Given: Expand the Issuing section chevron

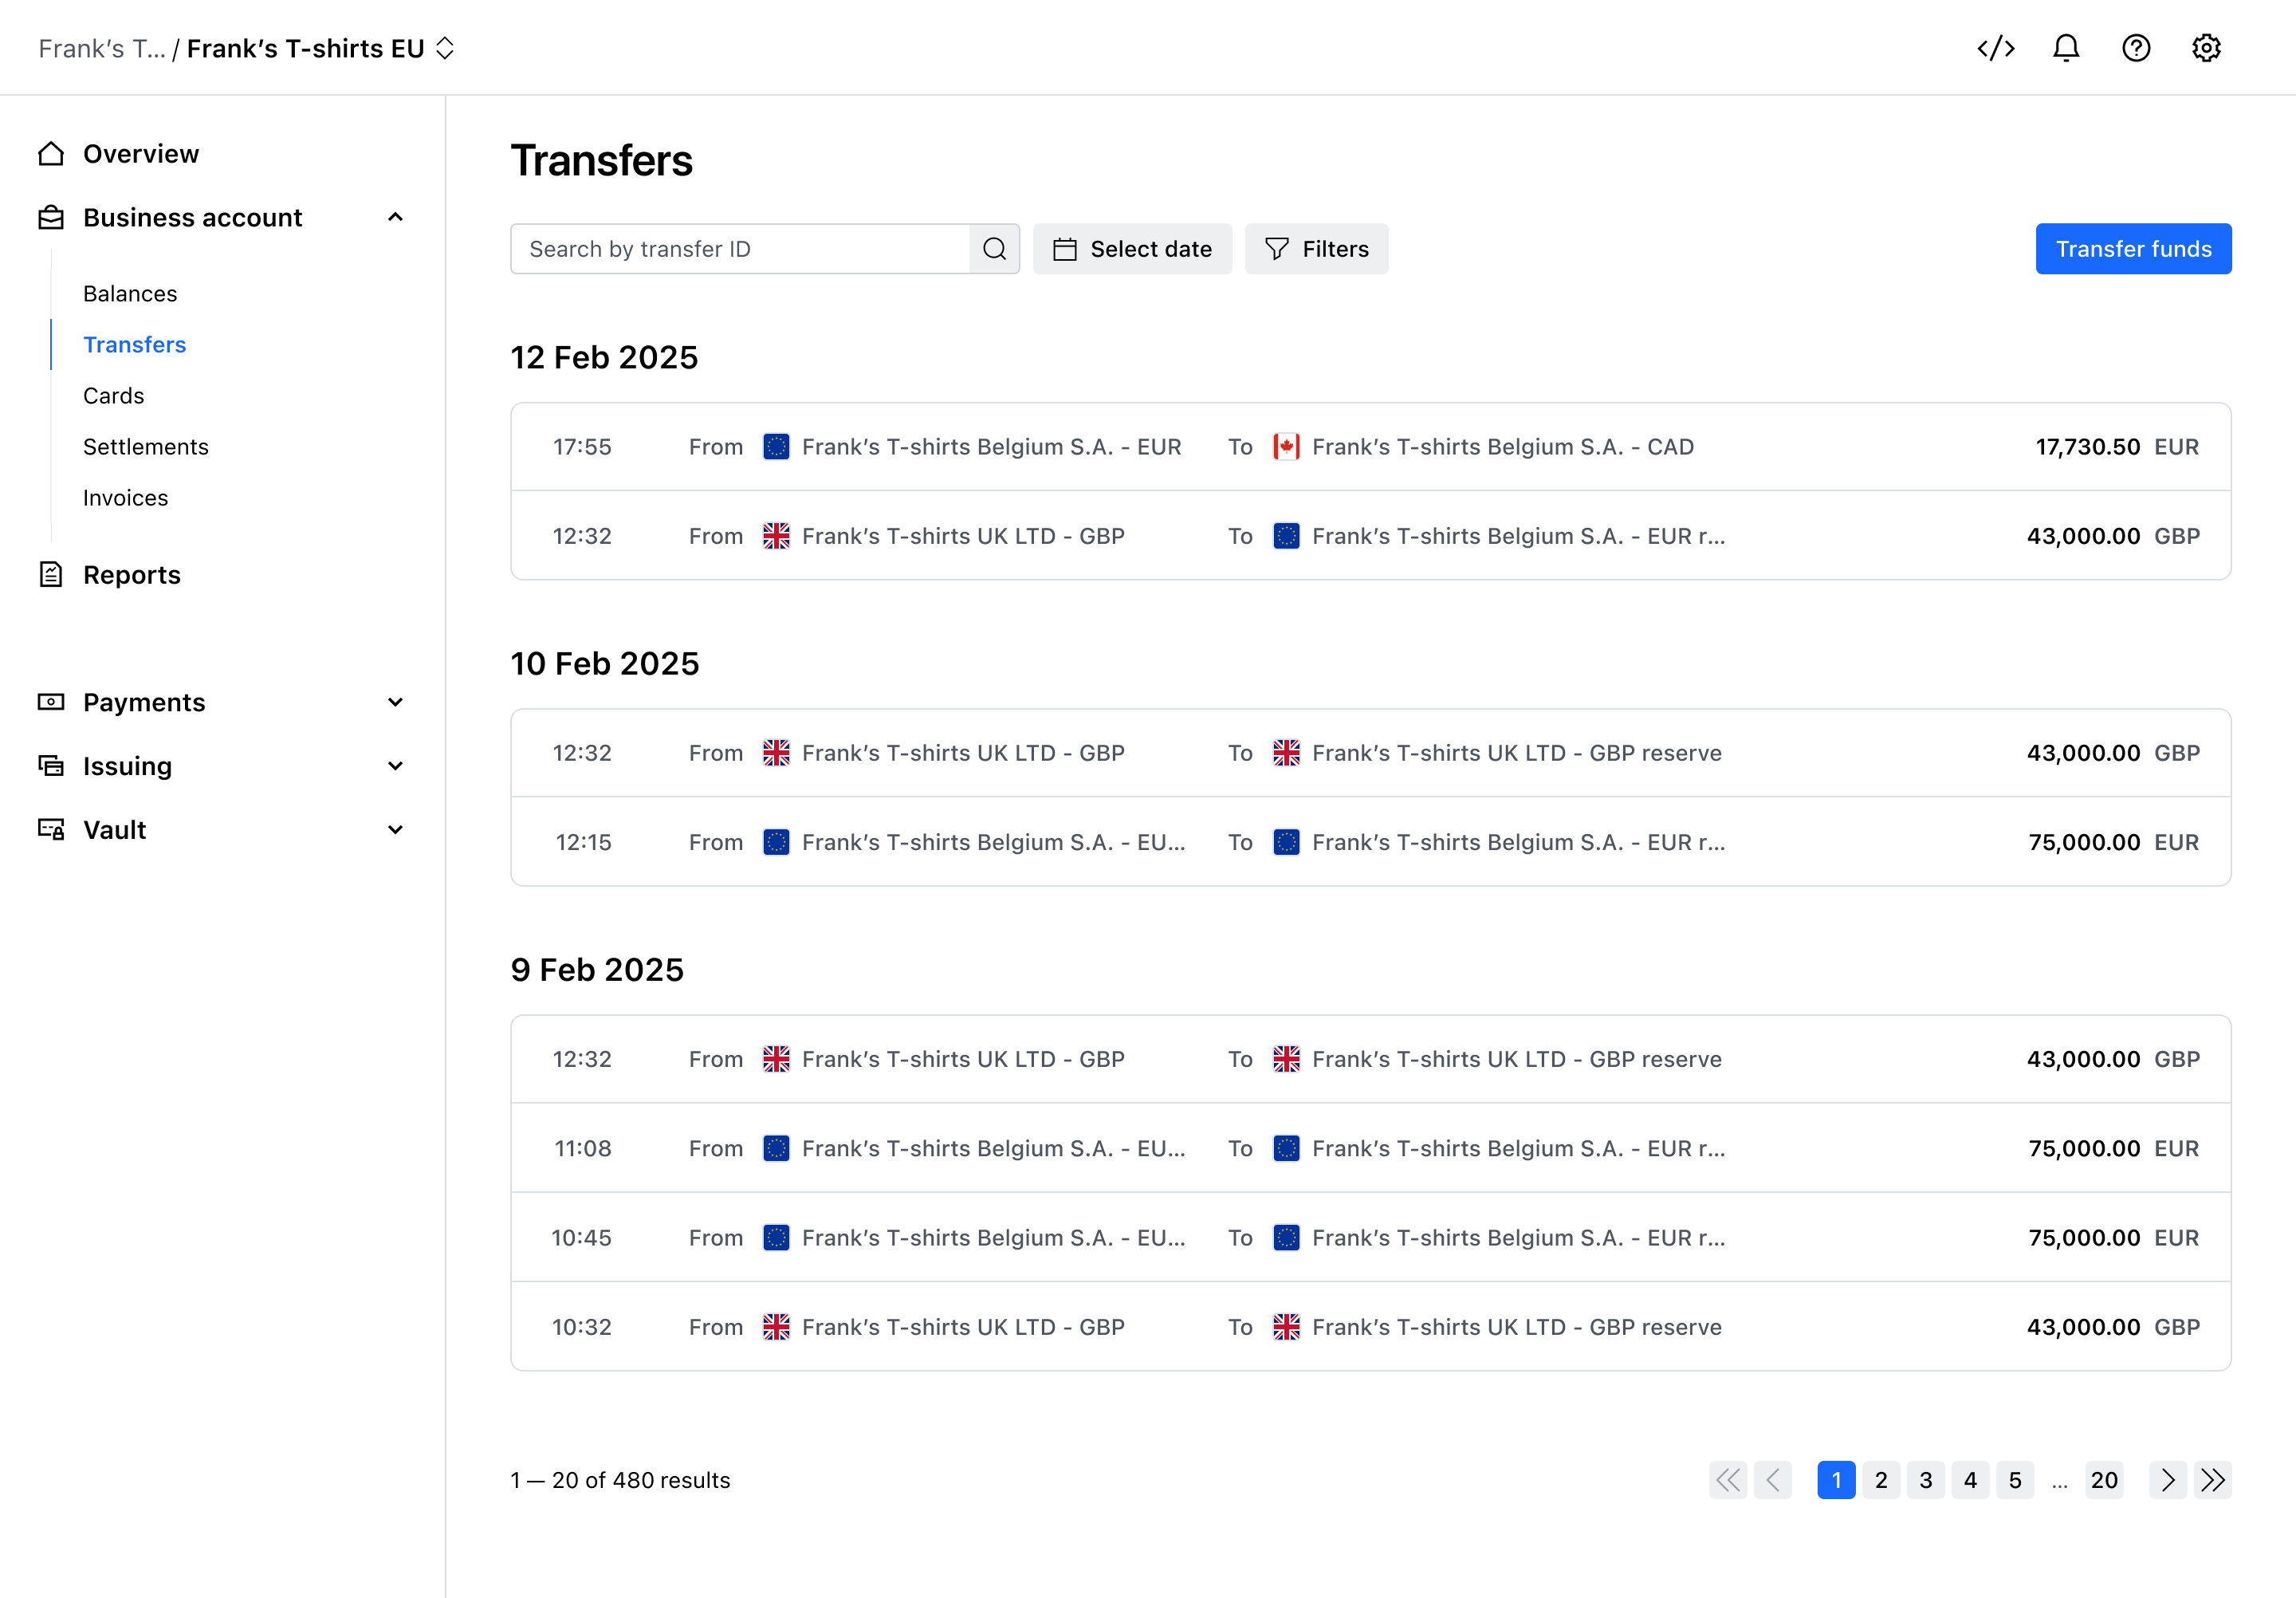Looking at the screenshot, I should [x=396, y=766].
